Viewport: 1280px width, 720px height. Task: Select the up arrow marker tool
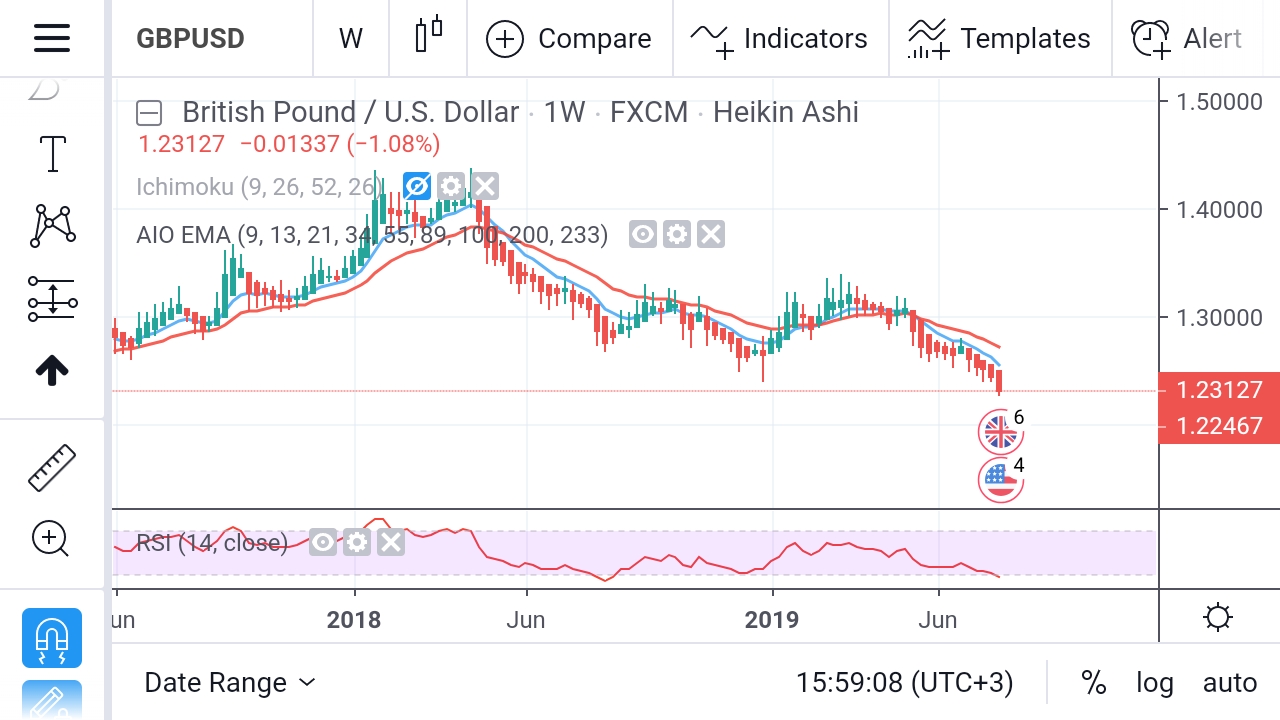click(52, 370)
